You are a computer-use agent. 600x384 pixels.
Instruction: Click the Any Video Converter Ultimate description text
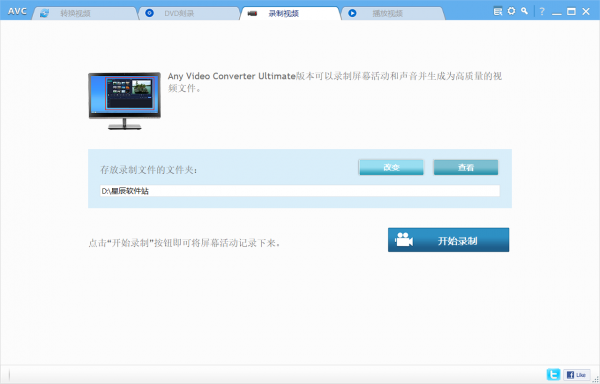point(334,82)
